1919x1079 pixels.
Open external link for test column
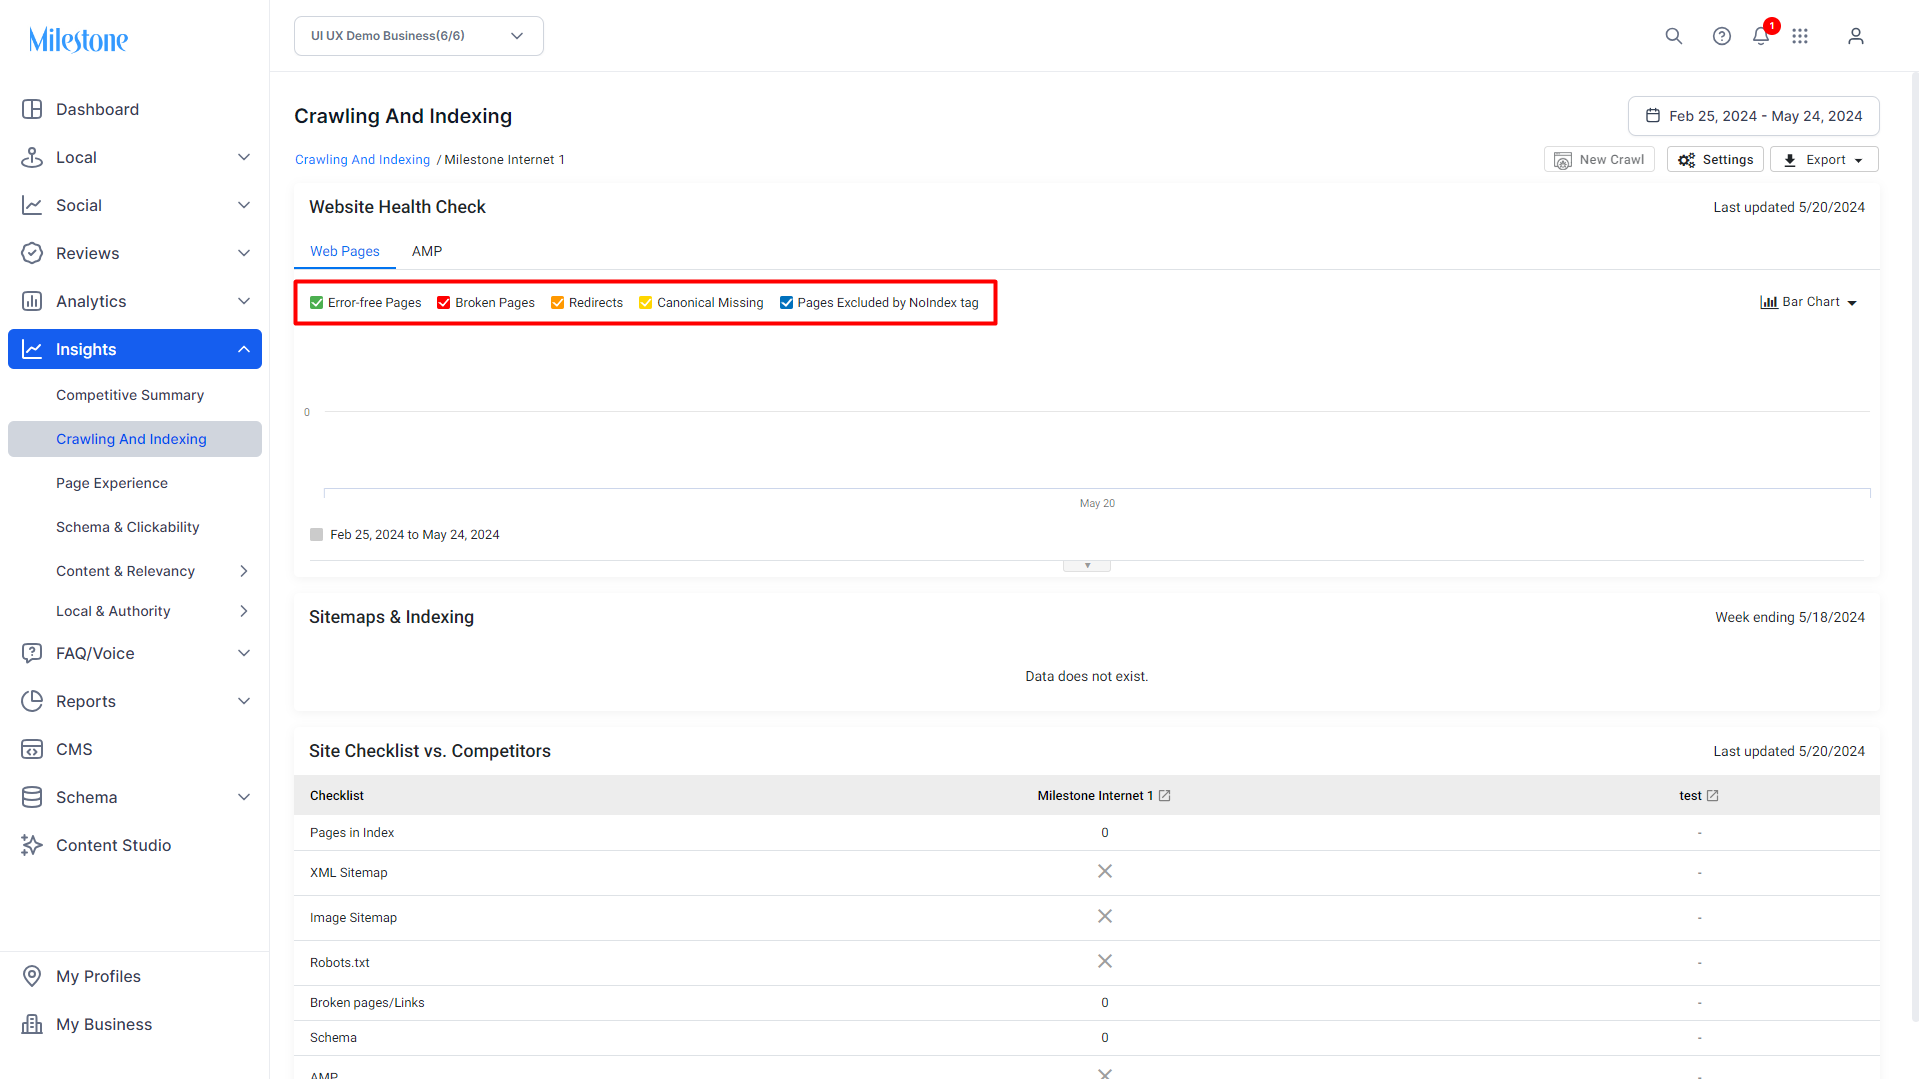click(1712, 796)
